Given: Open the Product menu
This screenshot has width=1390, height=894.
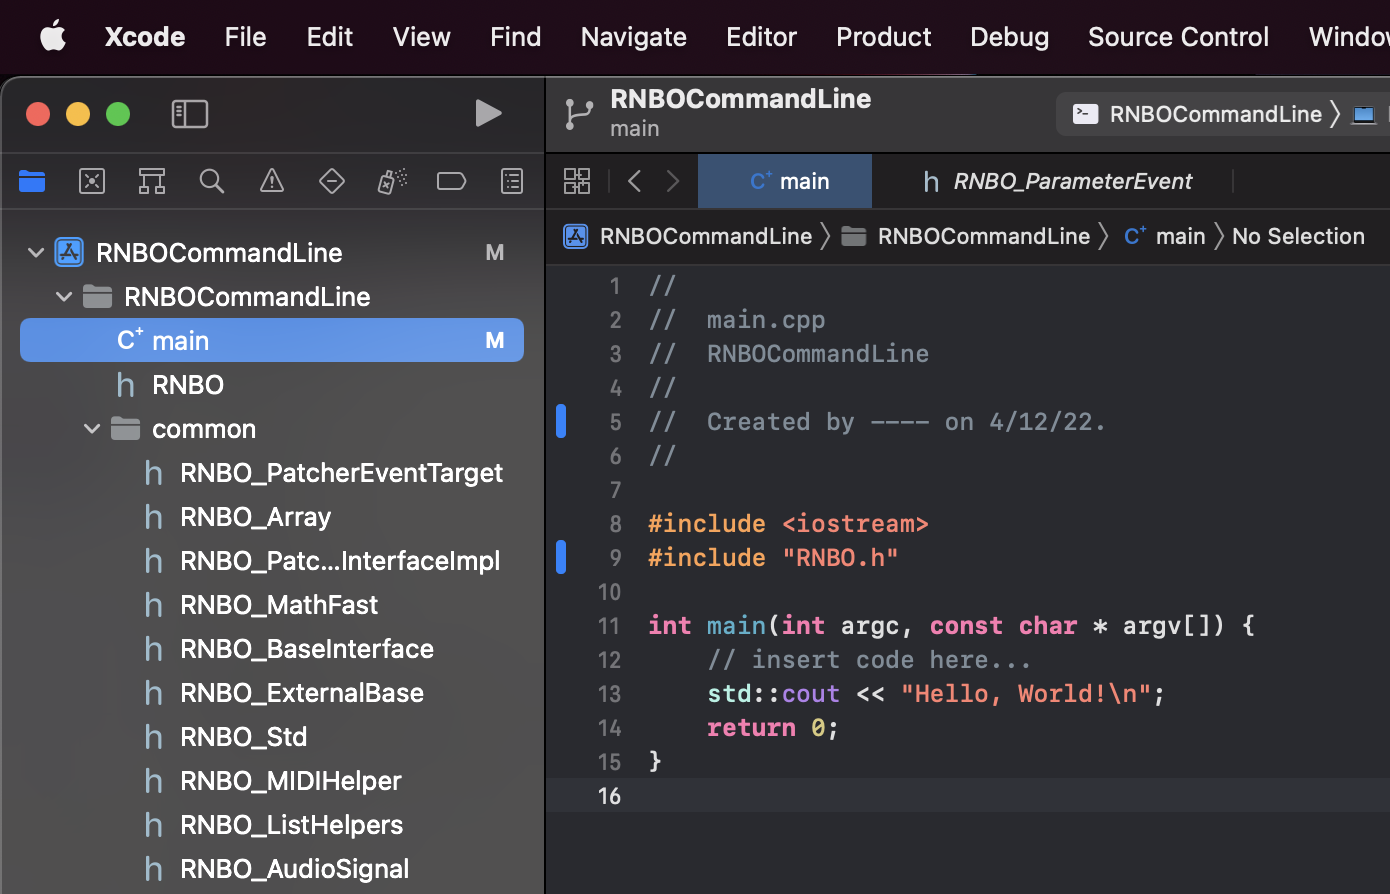Looking at the screenshot, I should tap(883, 37).
